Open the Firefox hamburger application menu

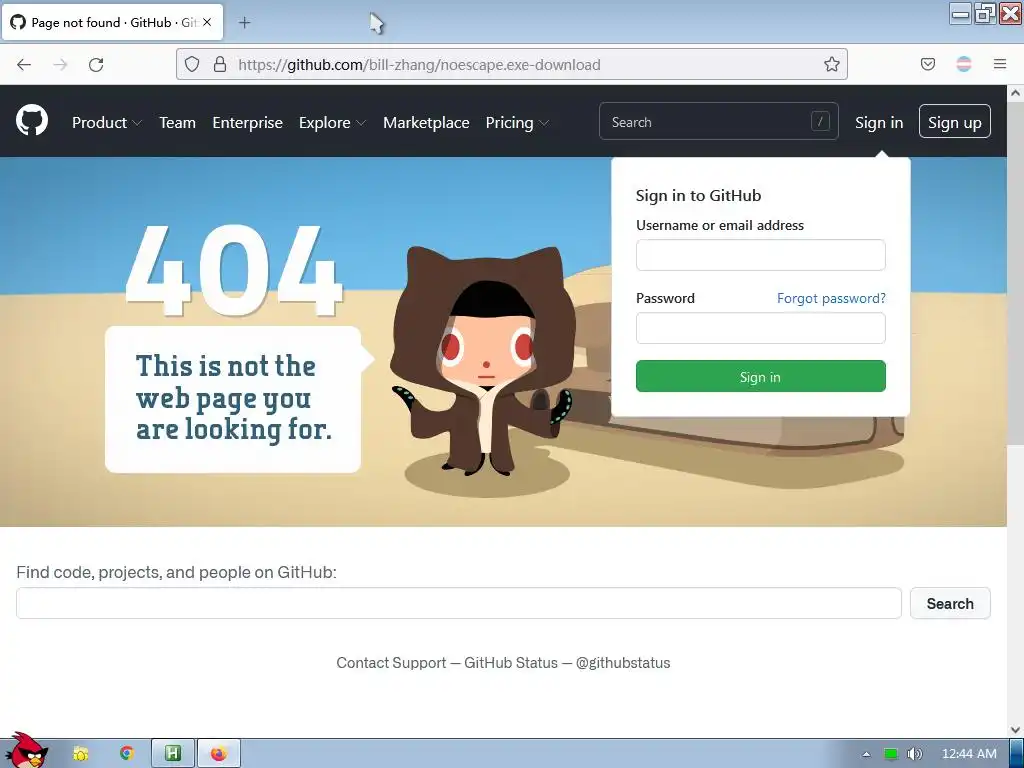[x=1000, y=64]
